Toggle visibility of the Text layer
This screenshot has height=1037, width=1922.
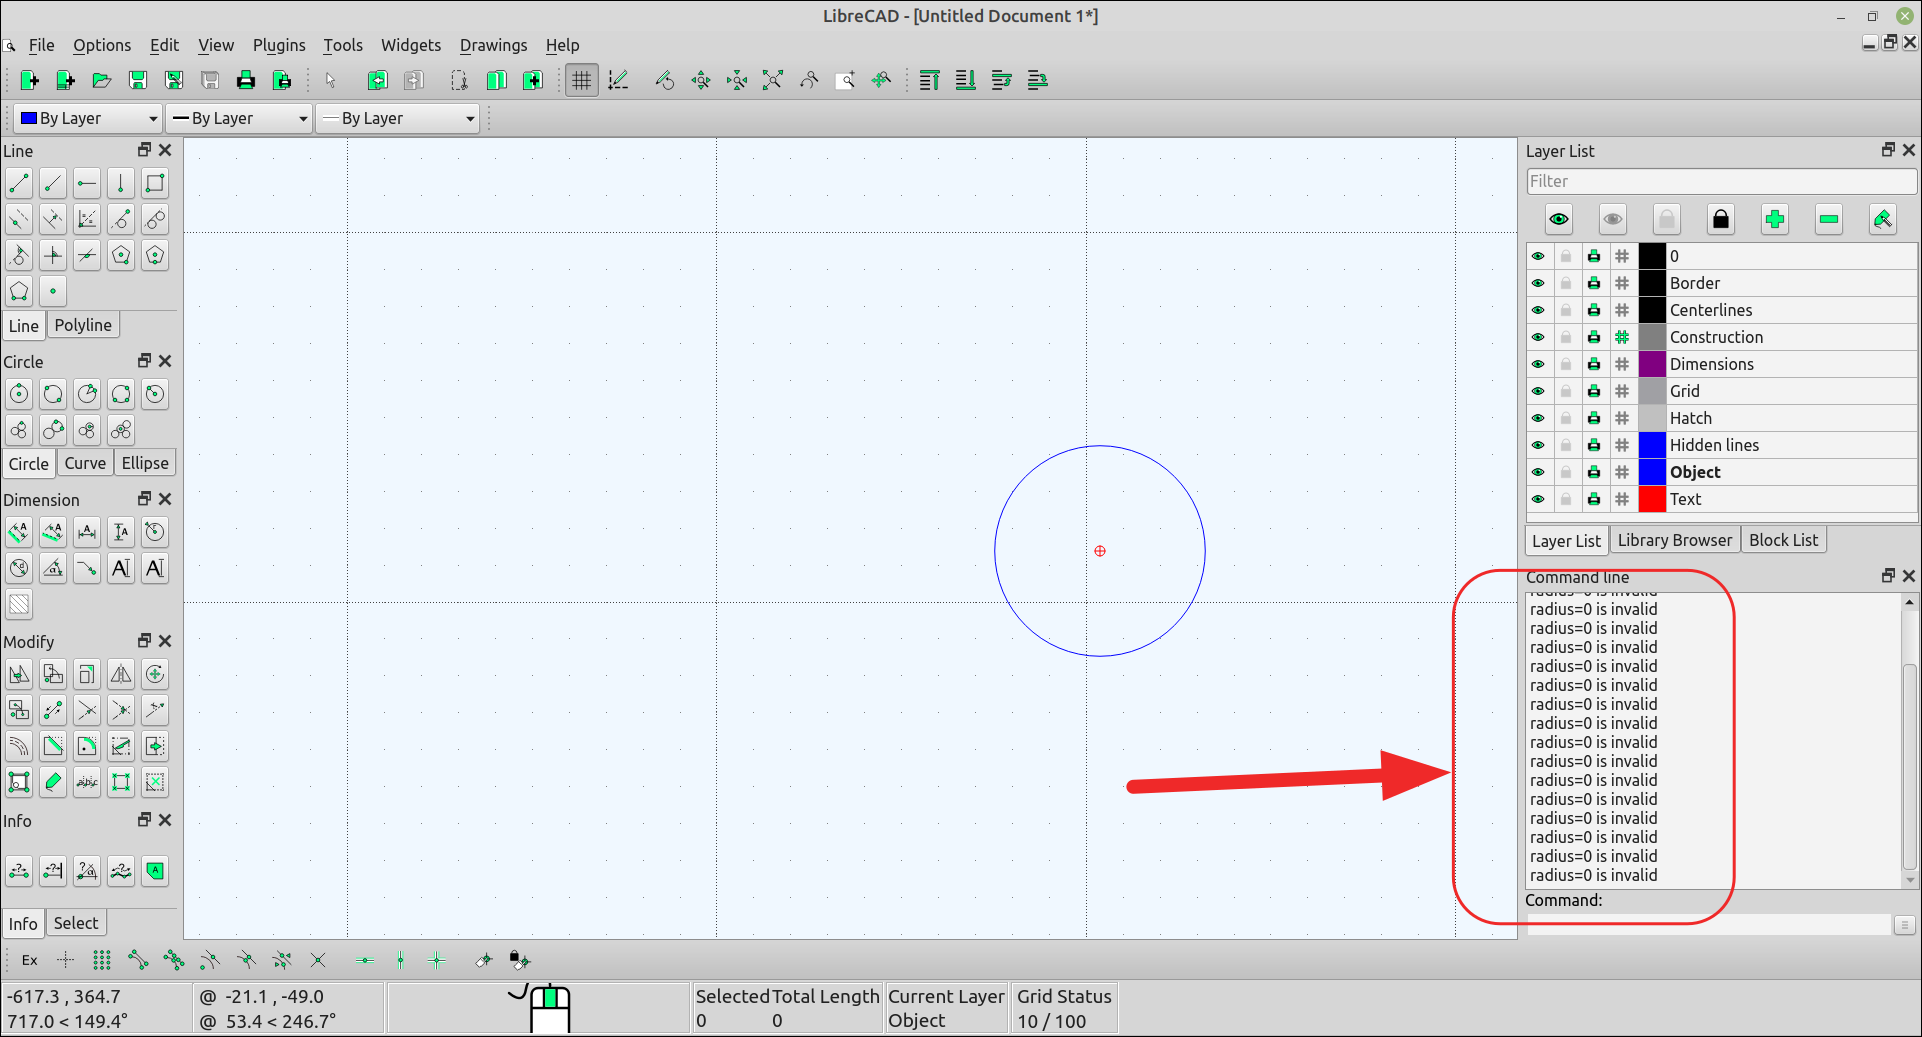pyautogui.click(x=1538, y=499)
